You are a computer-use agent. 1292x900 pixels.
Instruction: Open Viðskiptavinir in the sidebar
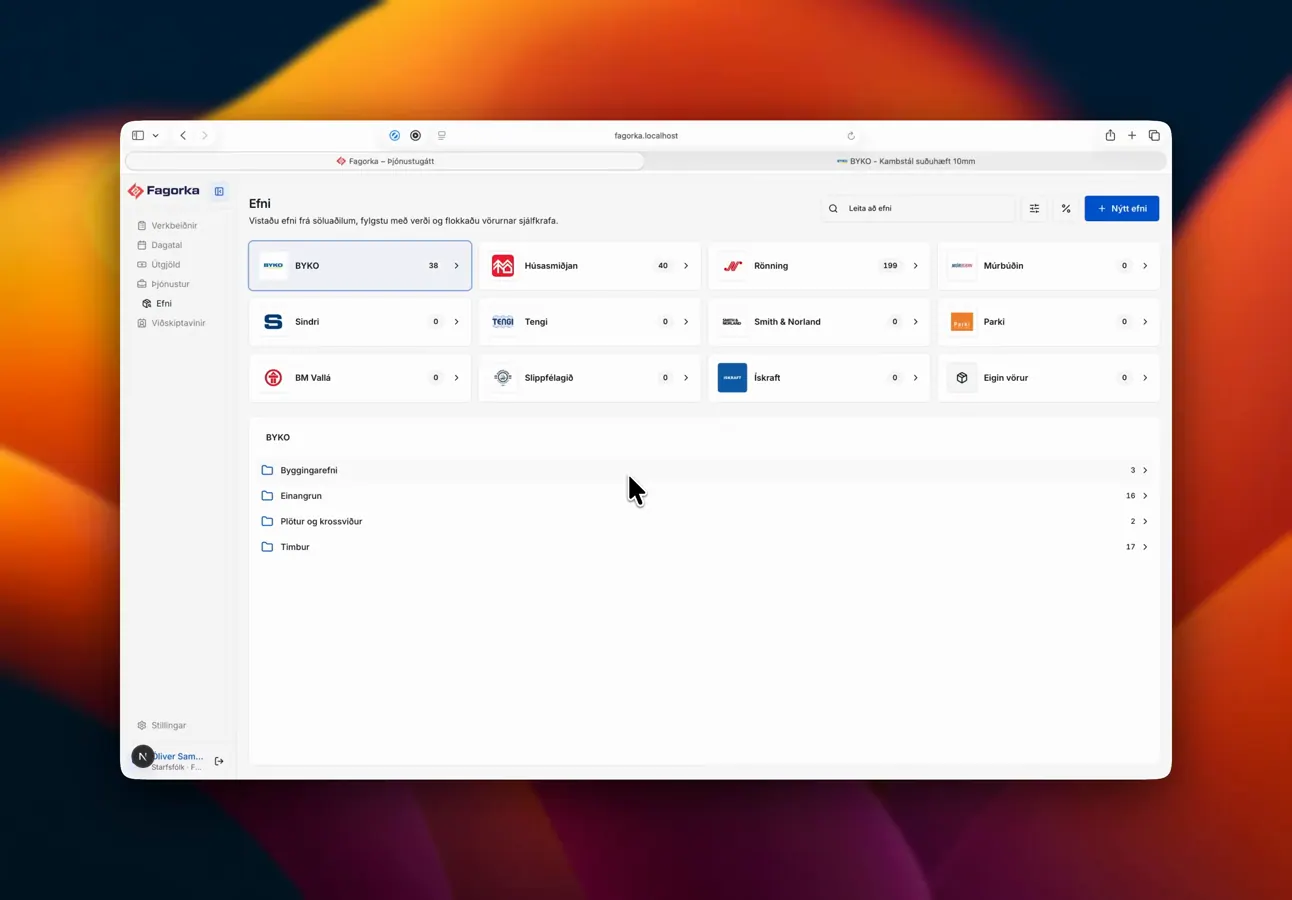(x=172, y=323)
